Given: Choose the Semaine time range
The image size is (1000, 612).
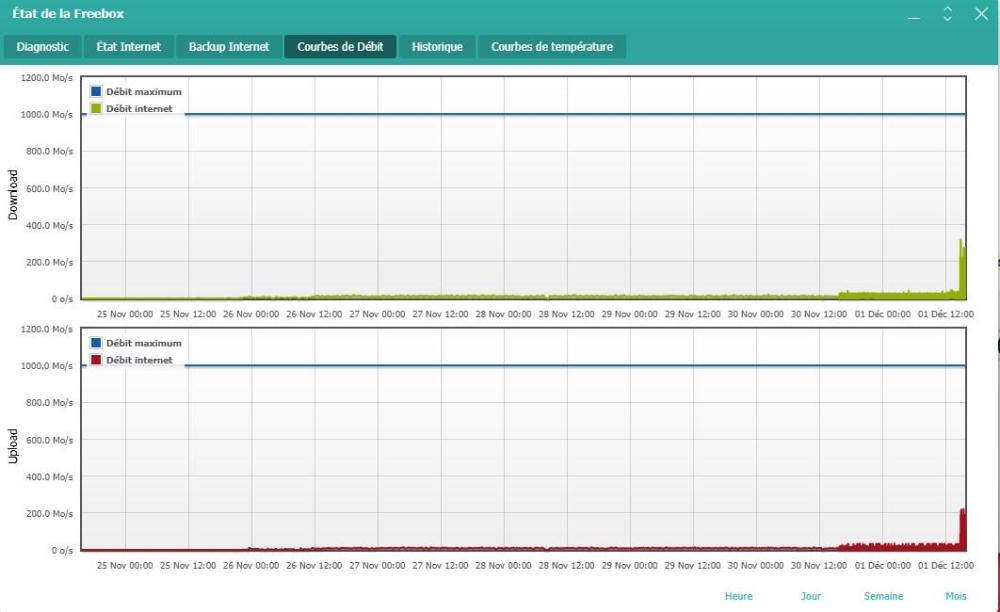Looking at the screenshot, I should click(x=883, y=596).
